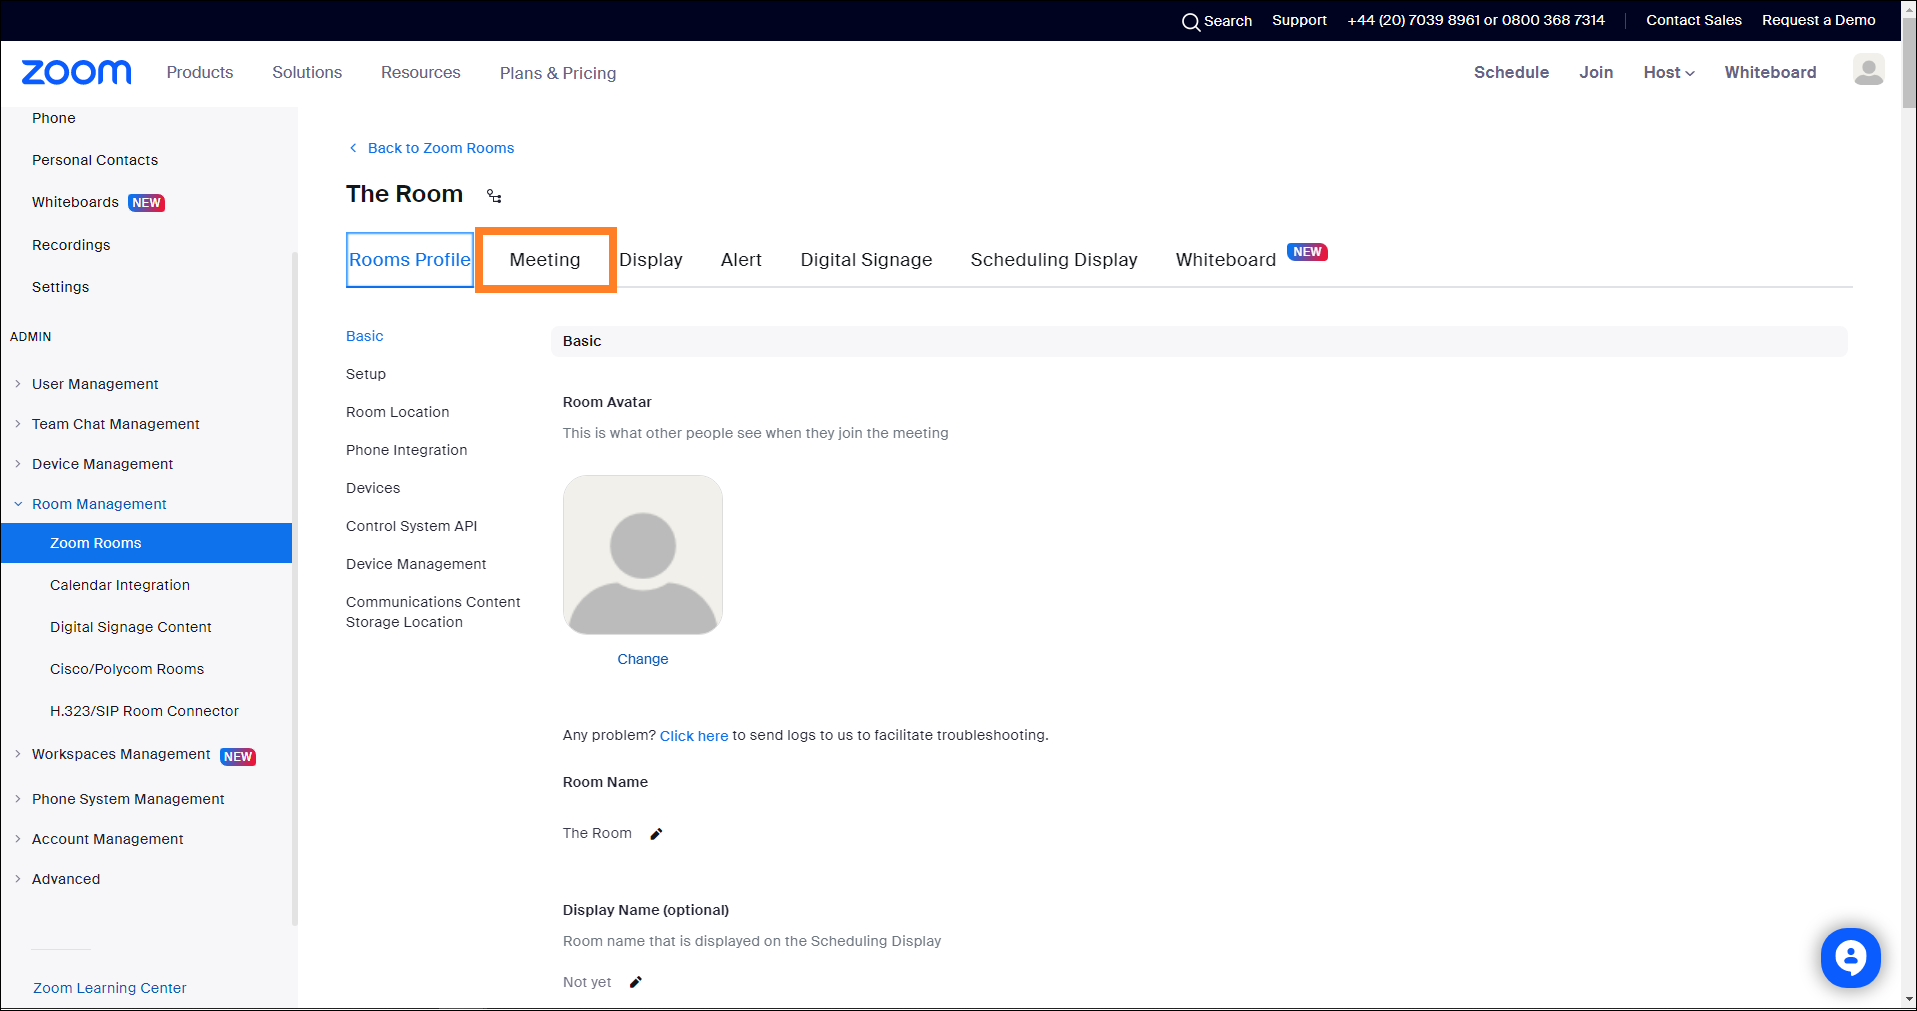
Task: Open the user profile avatar icon
Action: tap(1868, 70)
